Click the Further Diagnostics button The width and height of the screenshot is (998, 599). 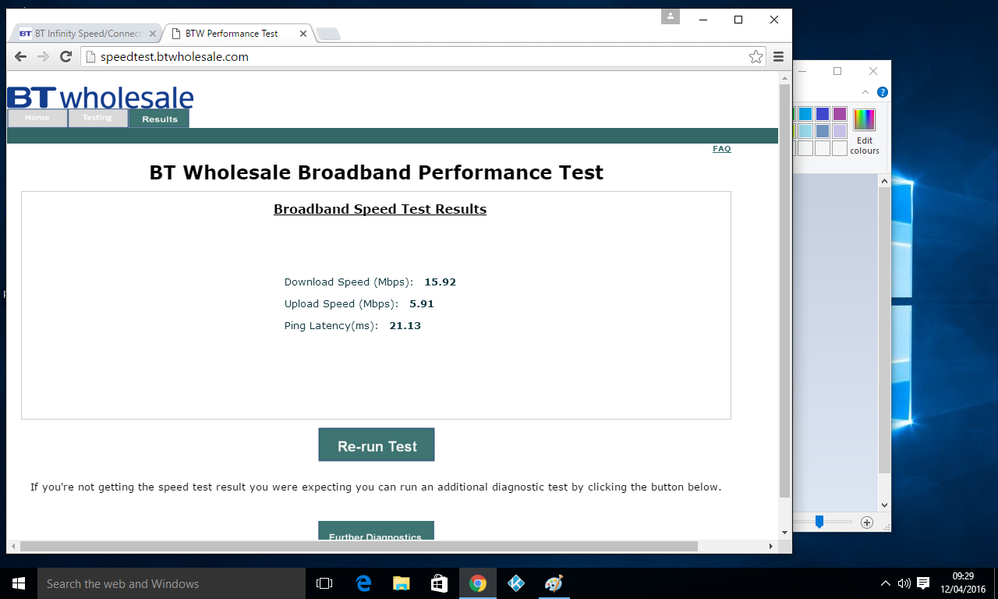[376, 532]
